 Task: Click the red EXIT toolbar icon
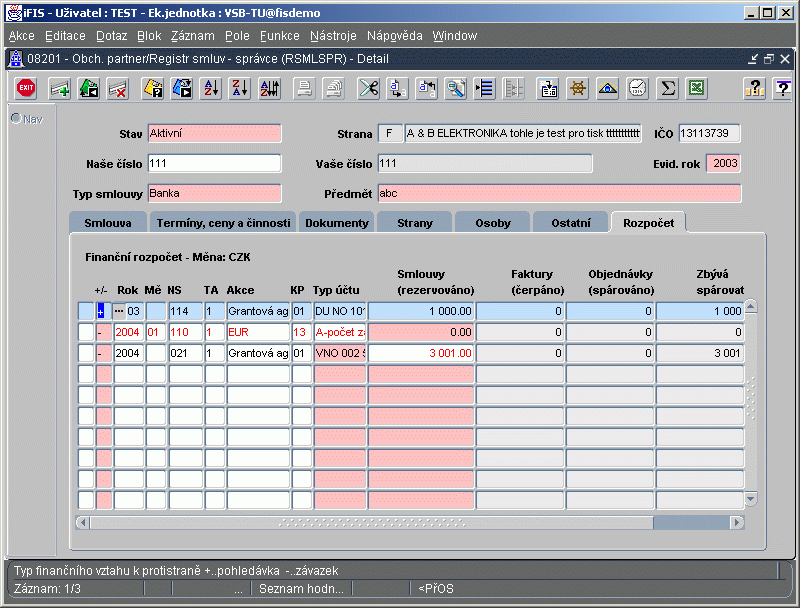click(26, 88)
